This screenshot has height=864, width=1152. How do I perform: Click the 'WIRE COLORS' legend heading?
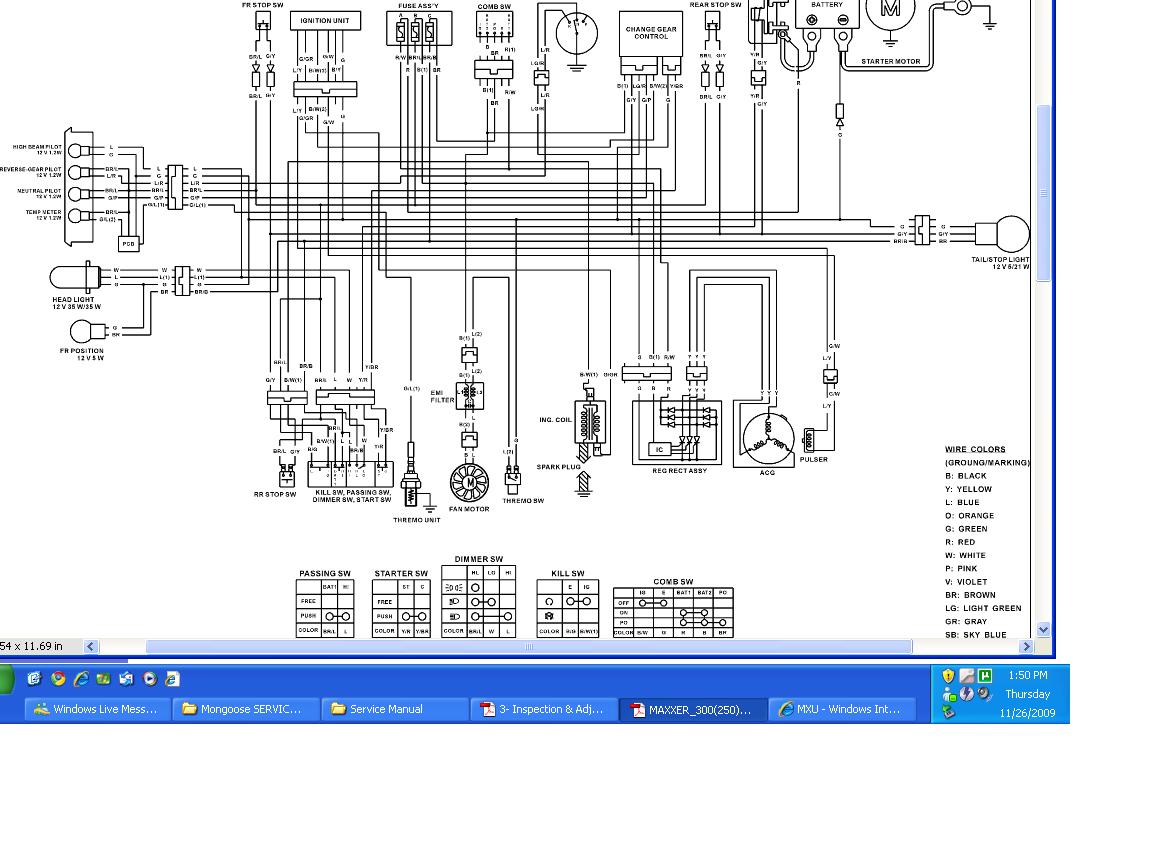click(x=975, y=450)
